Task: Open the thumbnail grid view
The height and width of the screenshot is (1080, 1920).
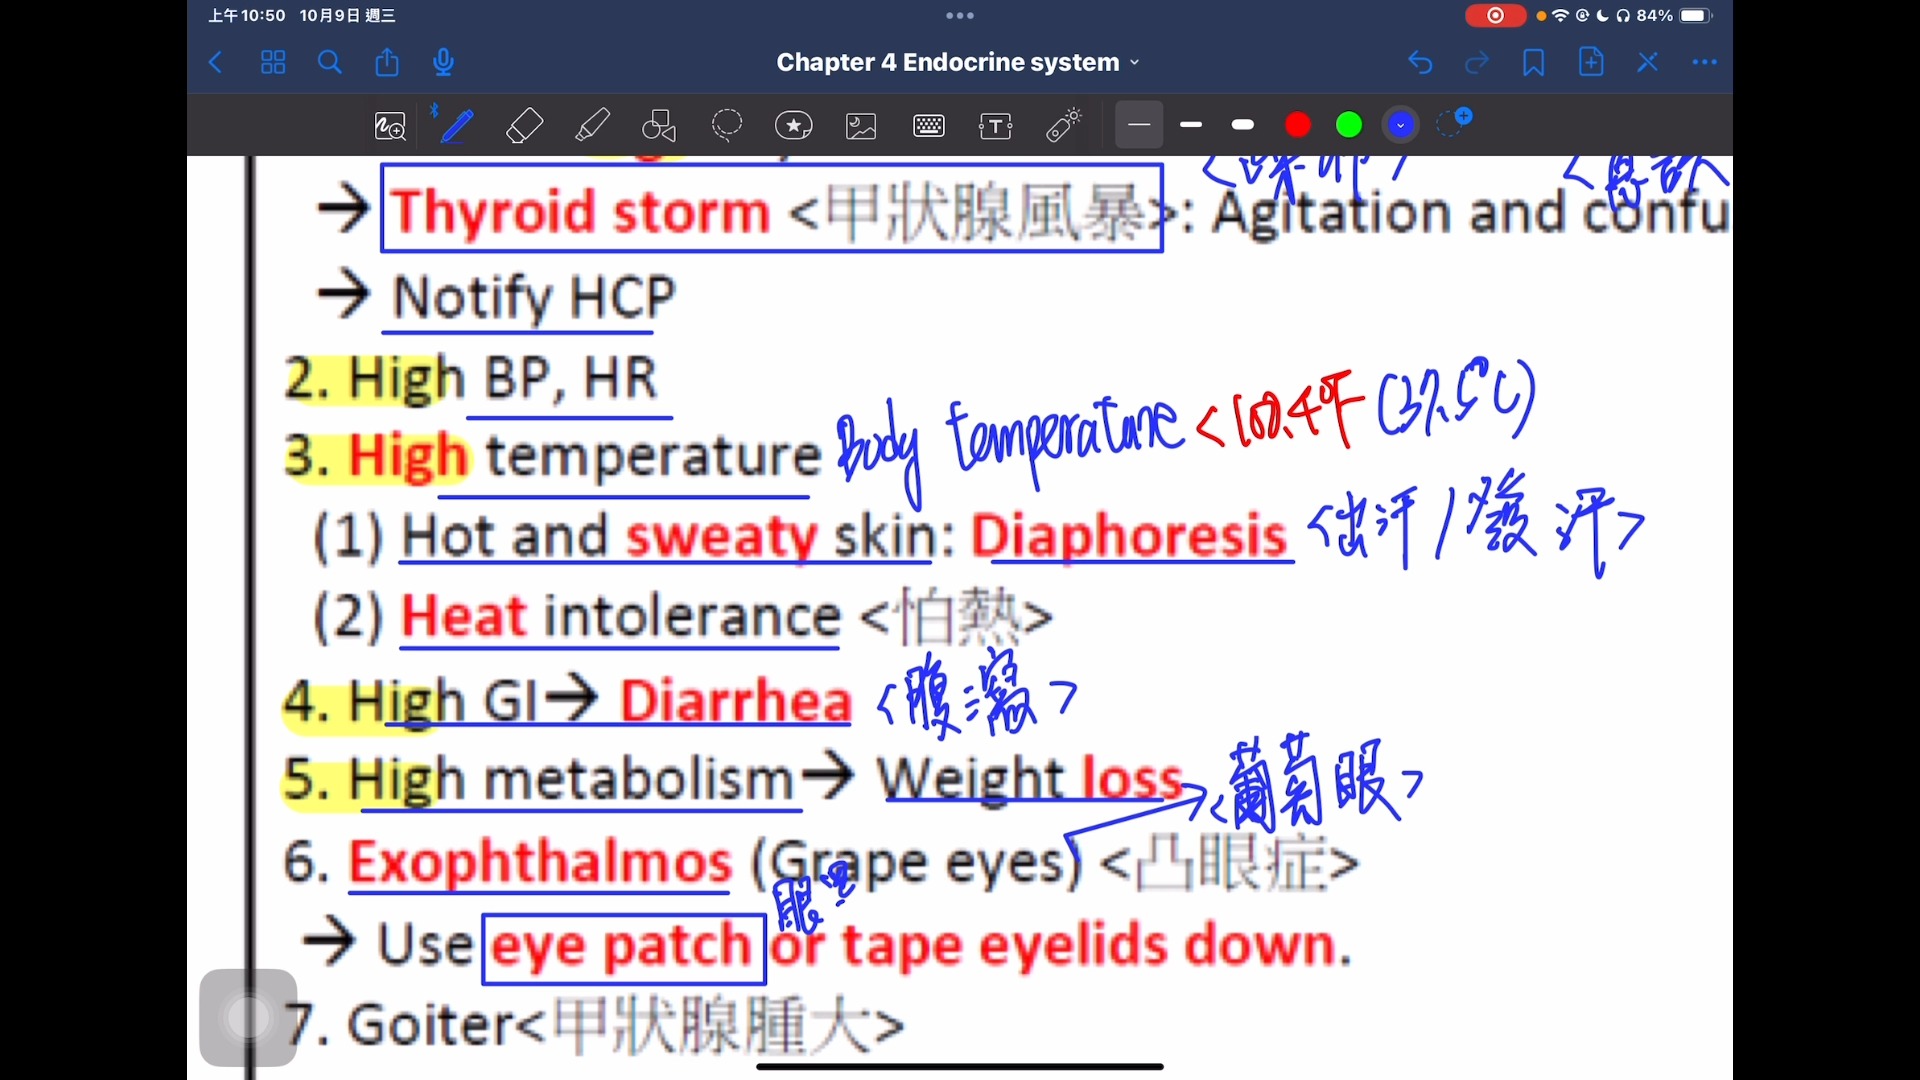Action: pos(273,63)
